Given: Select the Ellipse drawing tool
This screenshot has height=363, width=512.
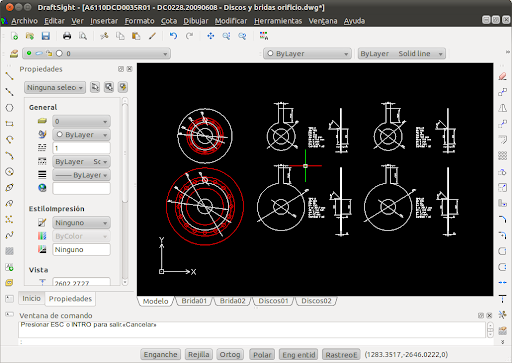Looking at the screenshot, I should click(9, 187).
